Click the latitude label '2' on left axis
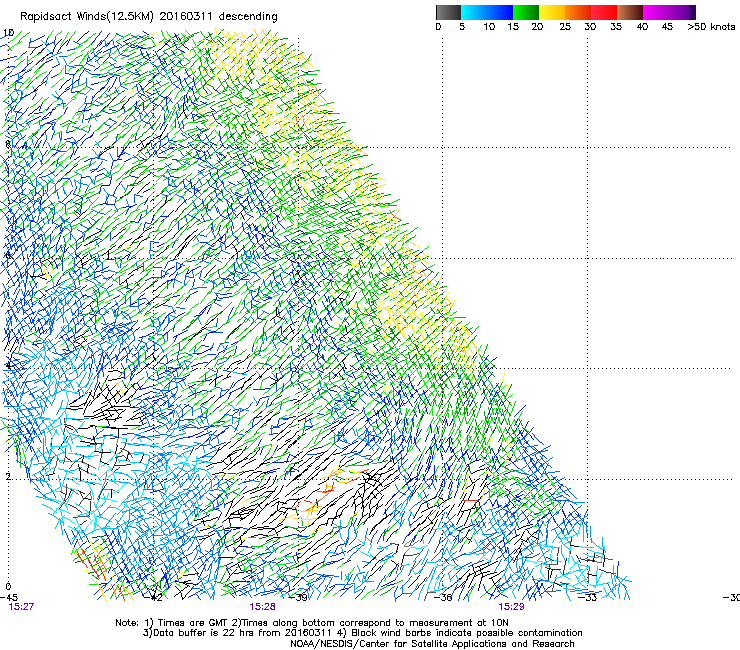 coord(8,476)
